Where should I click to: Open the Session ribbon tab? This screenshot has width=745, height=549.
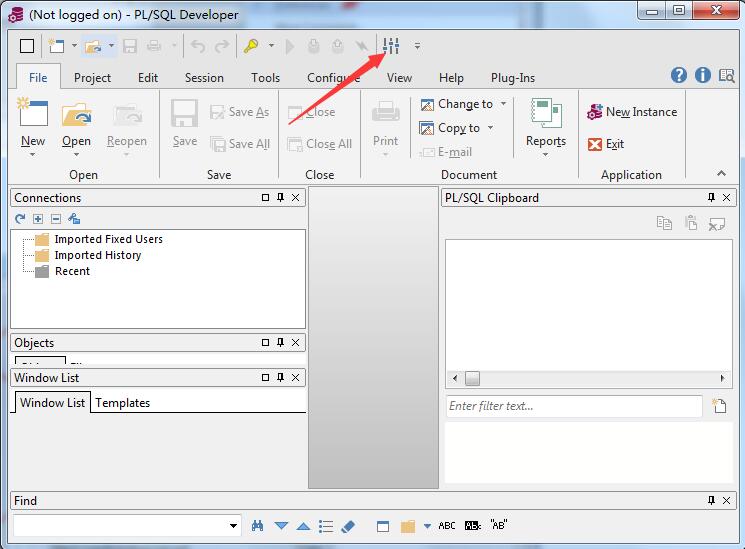[204, 78]
